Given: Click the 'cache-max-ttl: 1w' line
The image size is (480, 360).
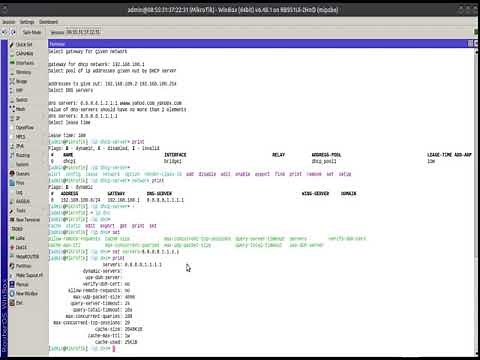Looking at the screenshot, I should [x=109, y=336].
